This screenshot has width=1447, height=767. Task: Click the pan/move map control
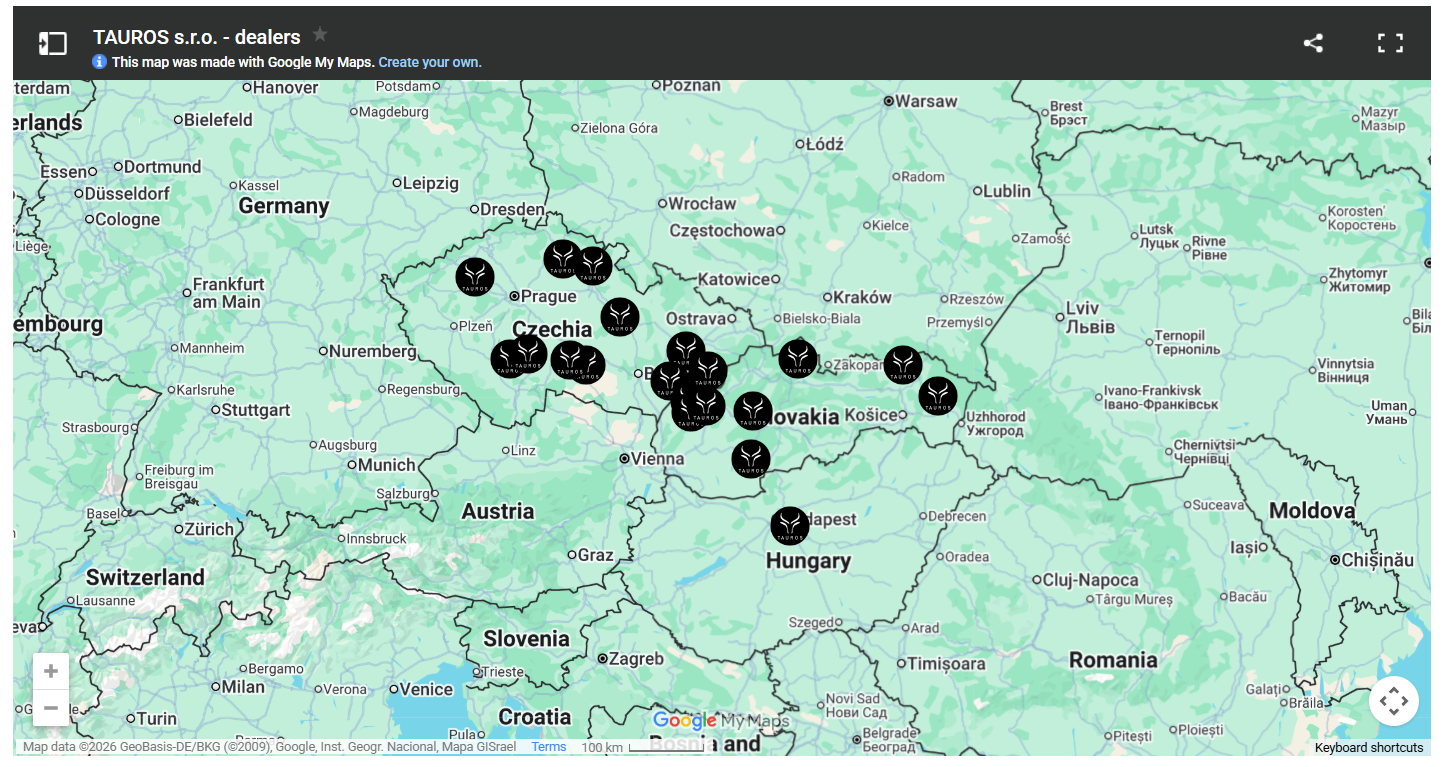(x=1393, y=701)
